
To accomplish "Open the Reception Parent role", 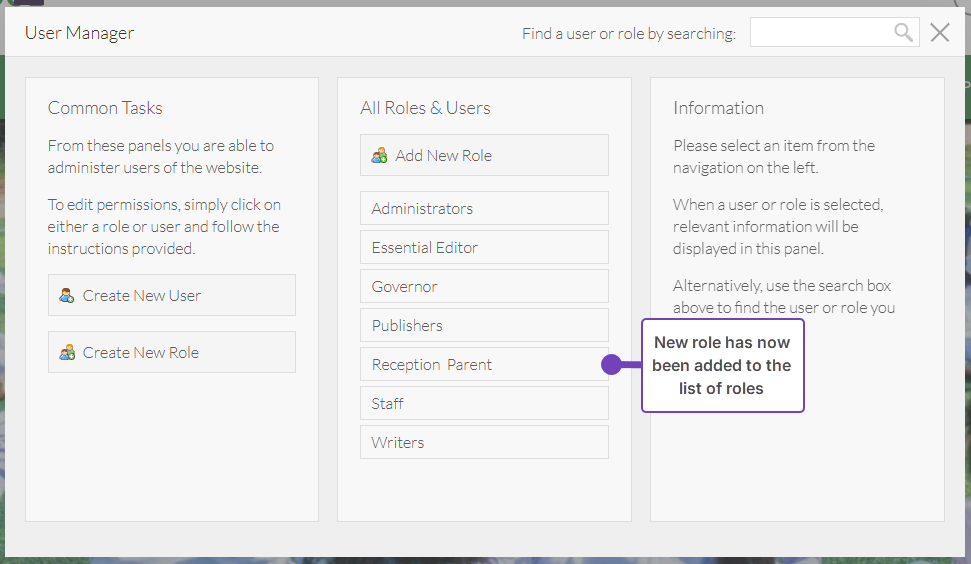I will (484, 364).
